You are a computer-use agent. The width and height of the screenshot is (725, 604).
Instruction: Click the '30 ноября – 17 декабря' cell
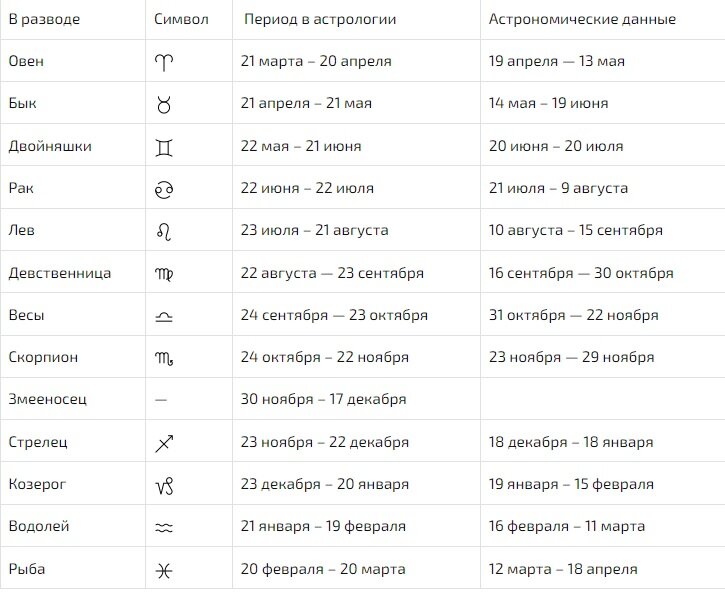tap(323, 399)
